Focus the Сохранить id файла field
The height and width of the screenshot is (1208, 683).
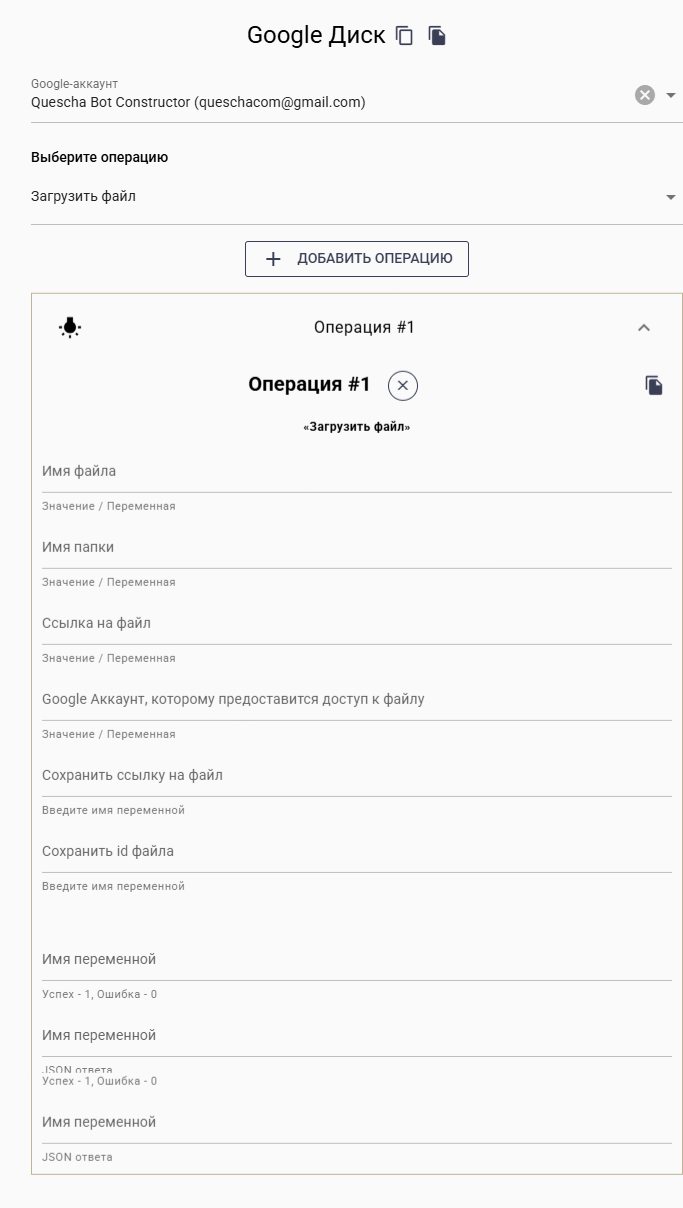pos(356,852)
